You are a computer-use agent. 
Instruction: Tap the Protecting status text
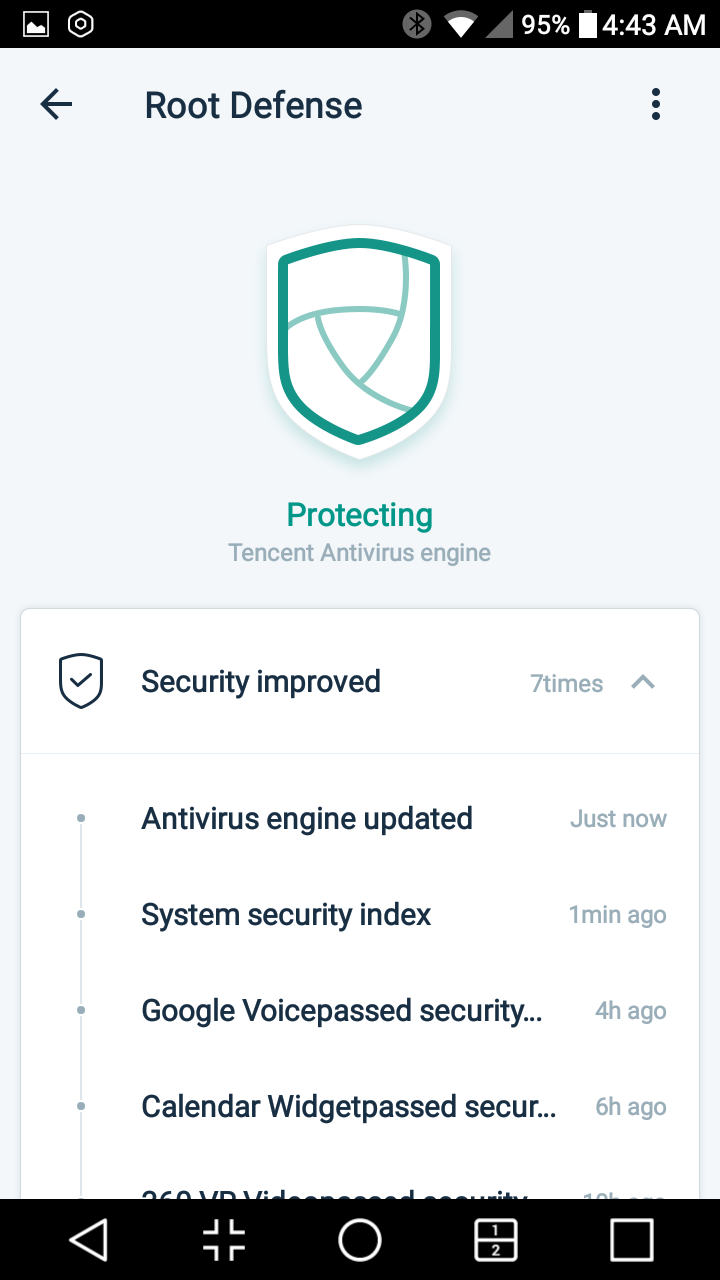point(360,516)
